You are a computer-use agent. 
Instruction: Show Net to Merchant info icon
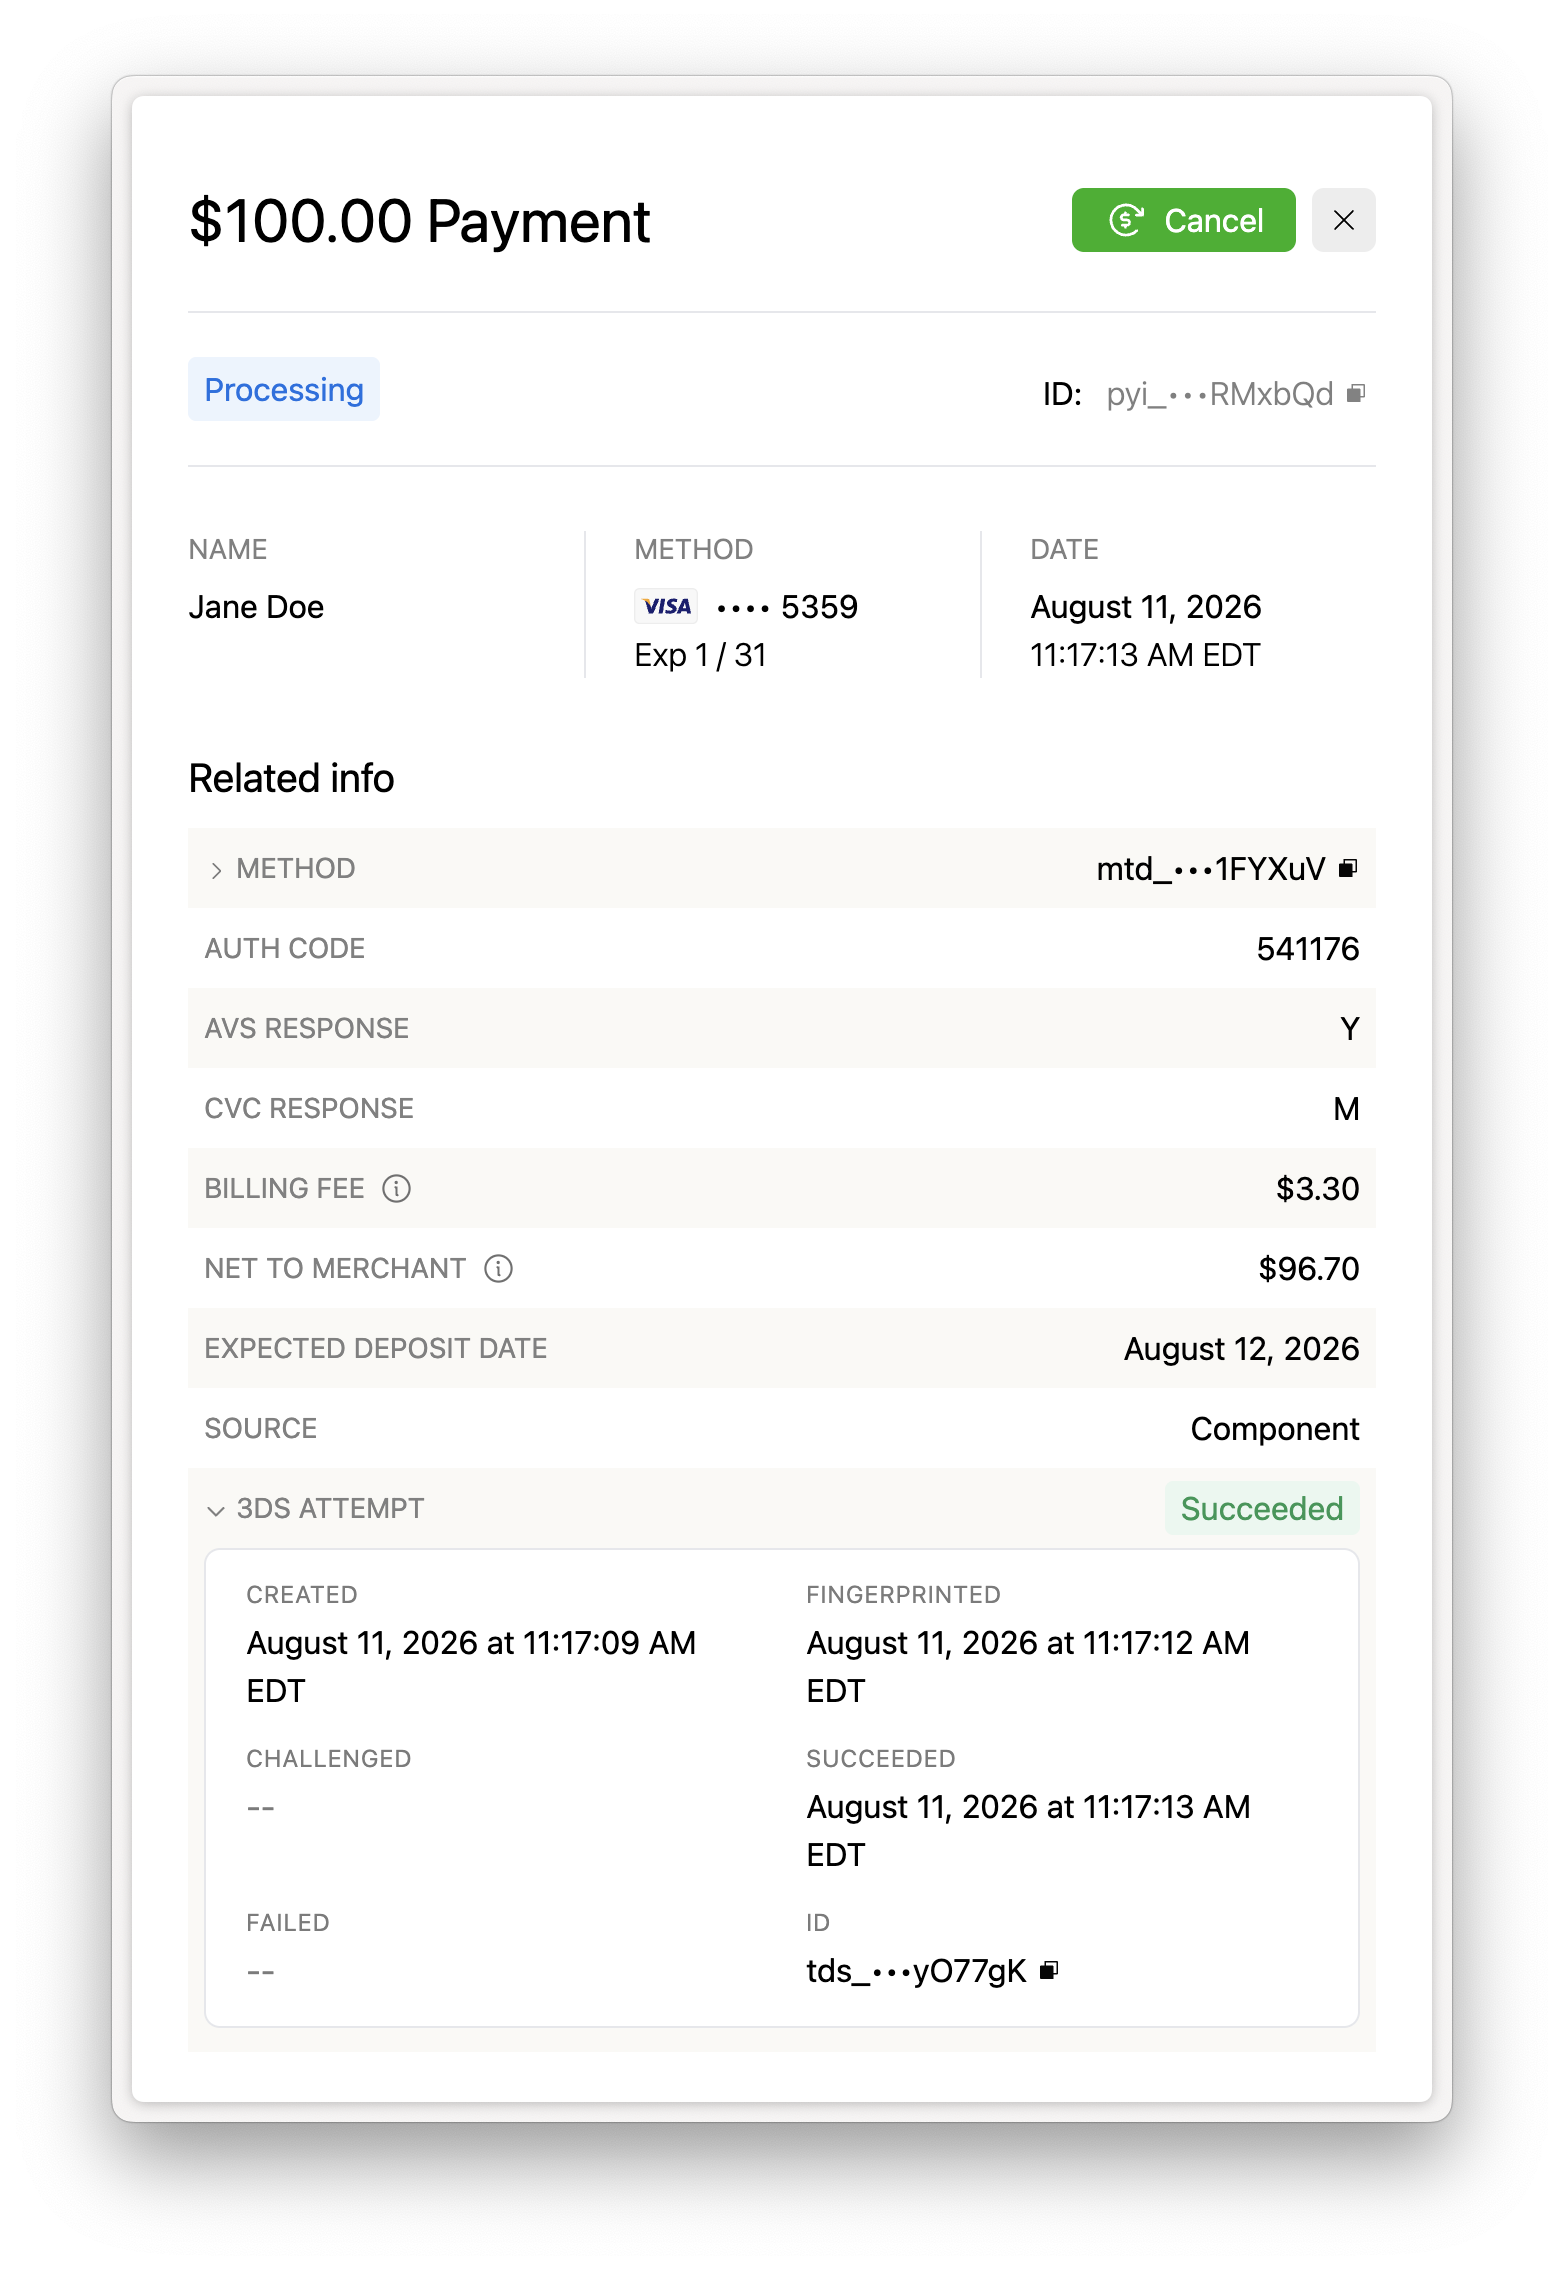point(498,1268)
